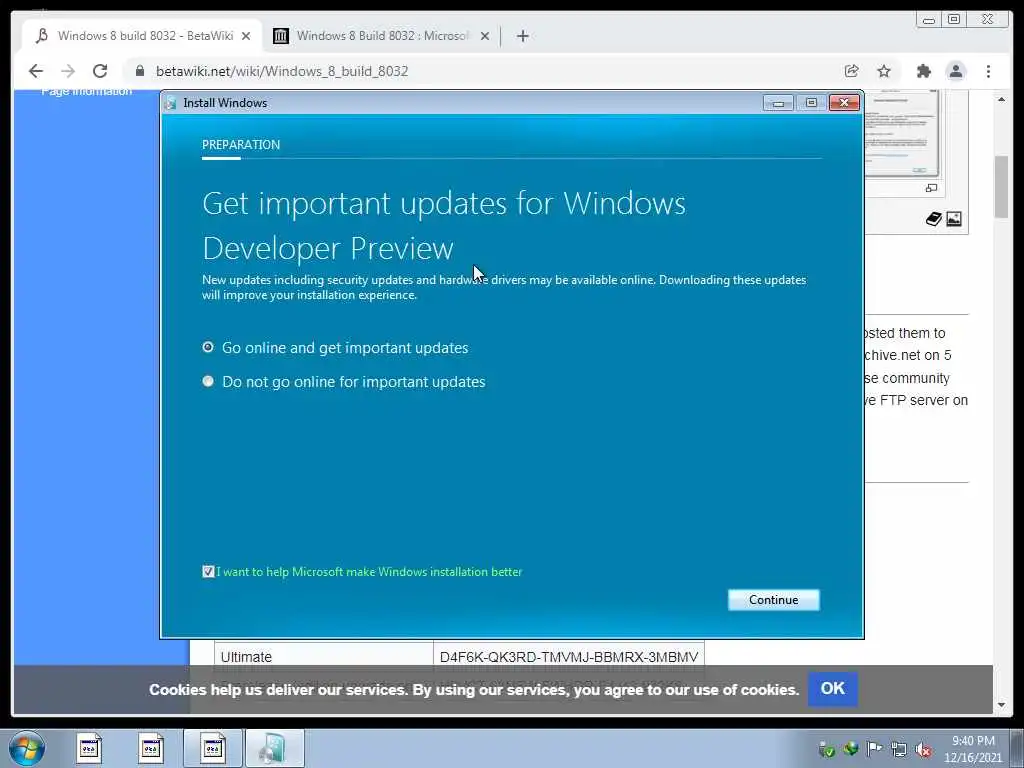This screenshot has height=768, width=1024.
Task: Uncheck 'I want to help Microsoft' checkbox
Action: pos(208,572)
